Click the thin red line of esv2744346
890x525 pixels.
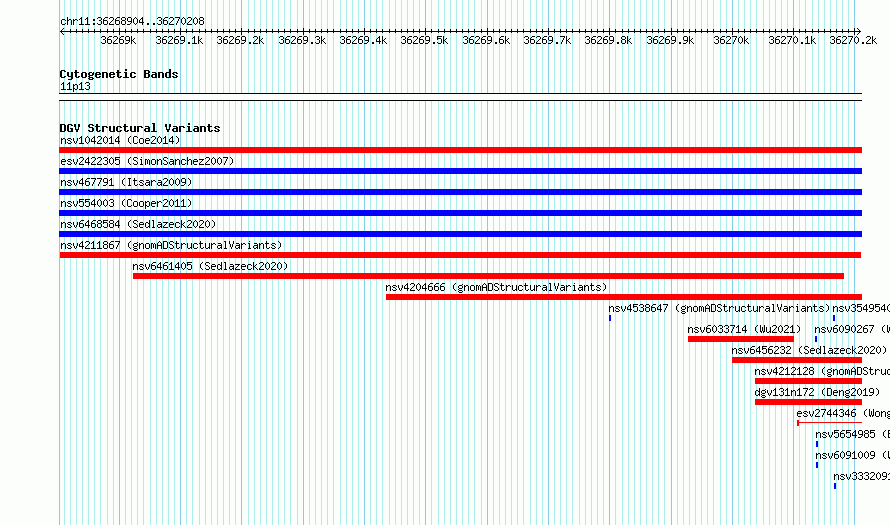pos(829,423)
